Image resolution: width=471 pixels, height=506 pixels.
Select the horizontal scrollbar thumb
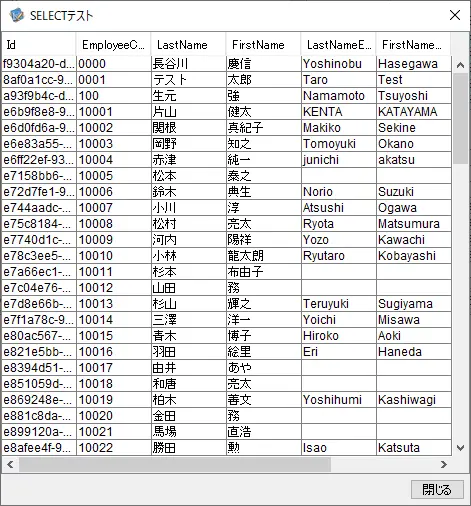(175, 464)
